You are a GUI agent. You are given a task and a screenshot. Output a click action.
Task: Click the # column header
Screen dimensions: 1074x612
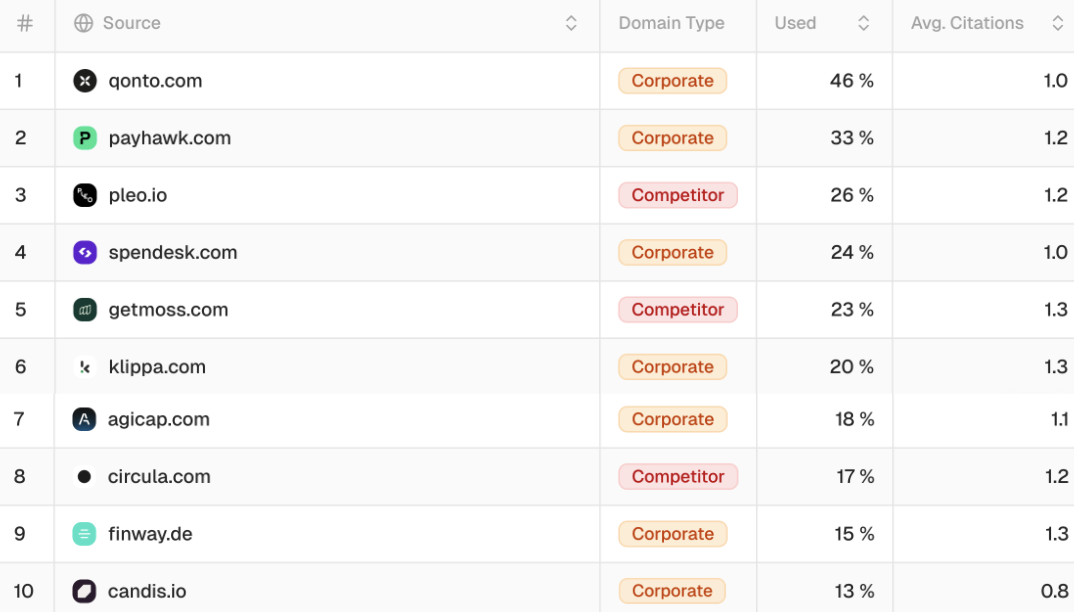pos(25,23)
